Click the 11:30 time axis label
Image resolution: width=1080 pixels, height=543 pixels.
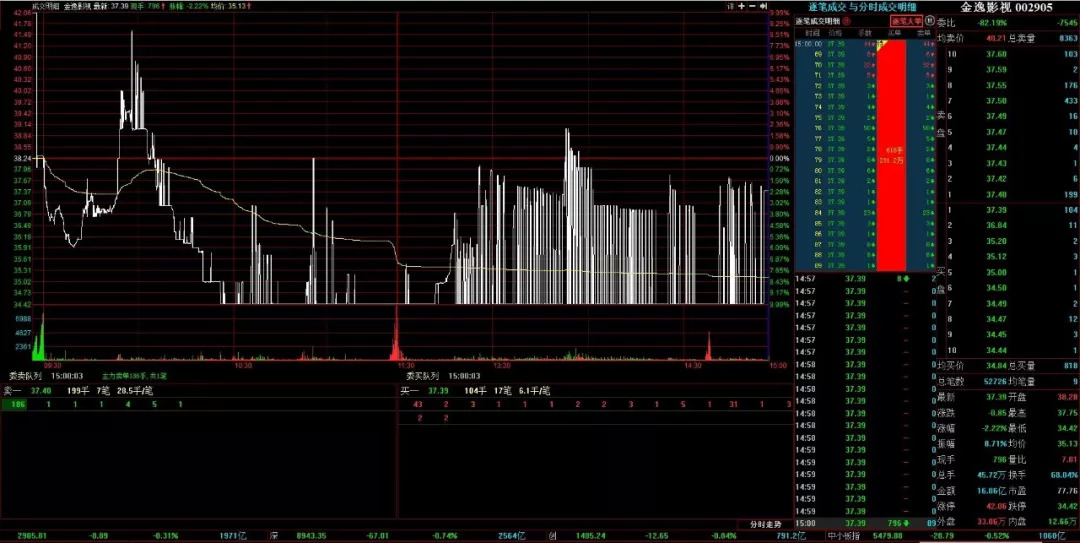406,365
